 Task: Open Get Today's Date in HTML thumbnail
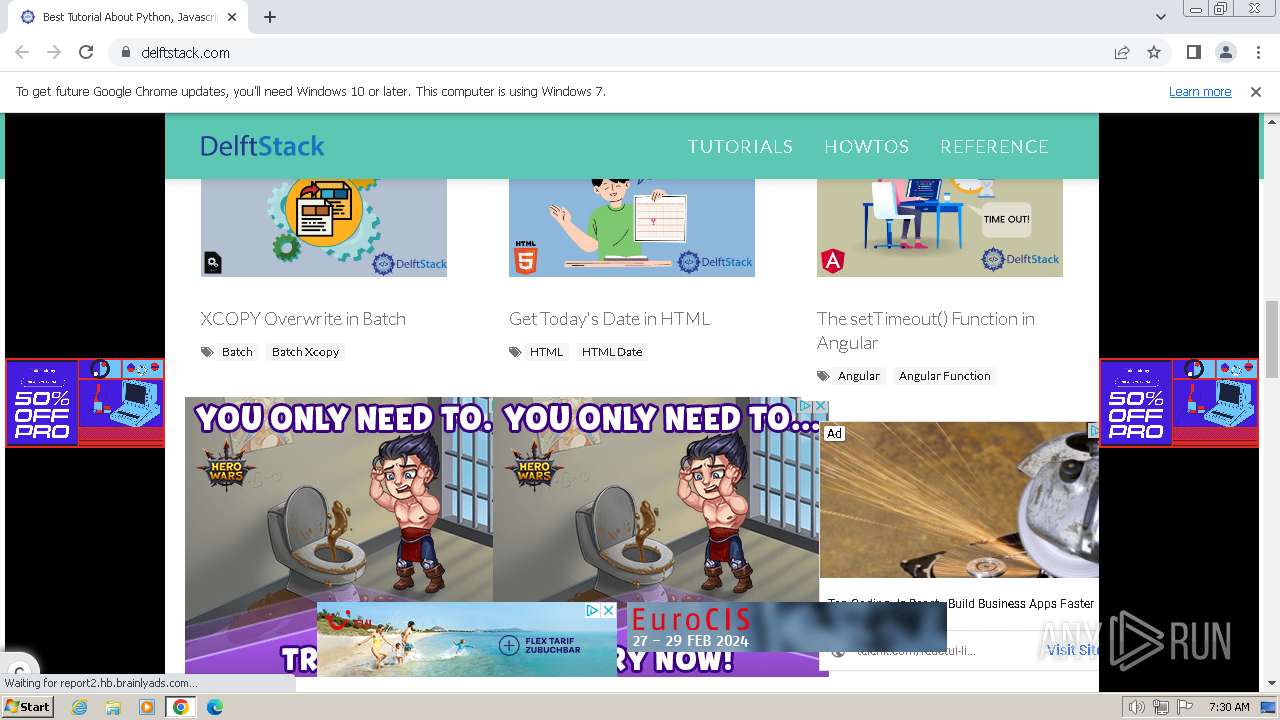[x=632, y=228]
